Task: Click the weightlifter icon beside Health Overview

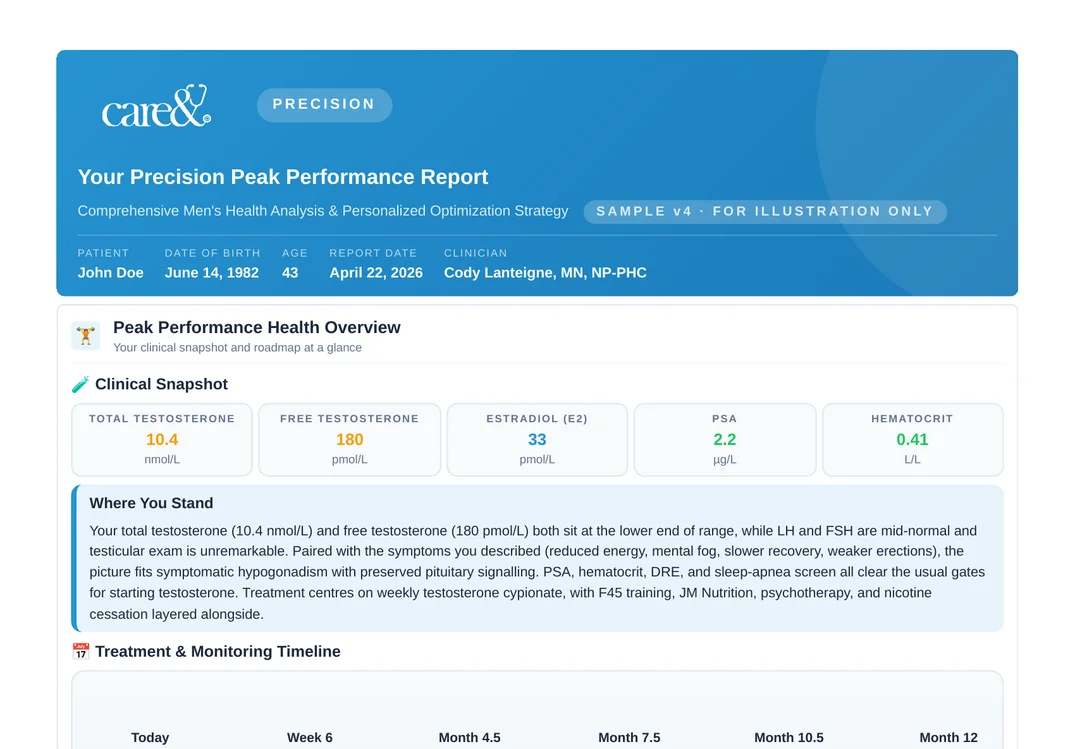Action: 86,335
